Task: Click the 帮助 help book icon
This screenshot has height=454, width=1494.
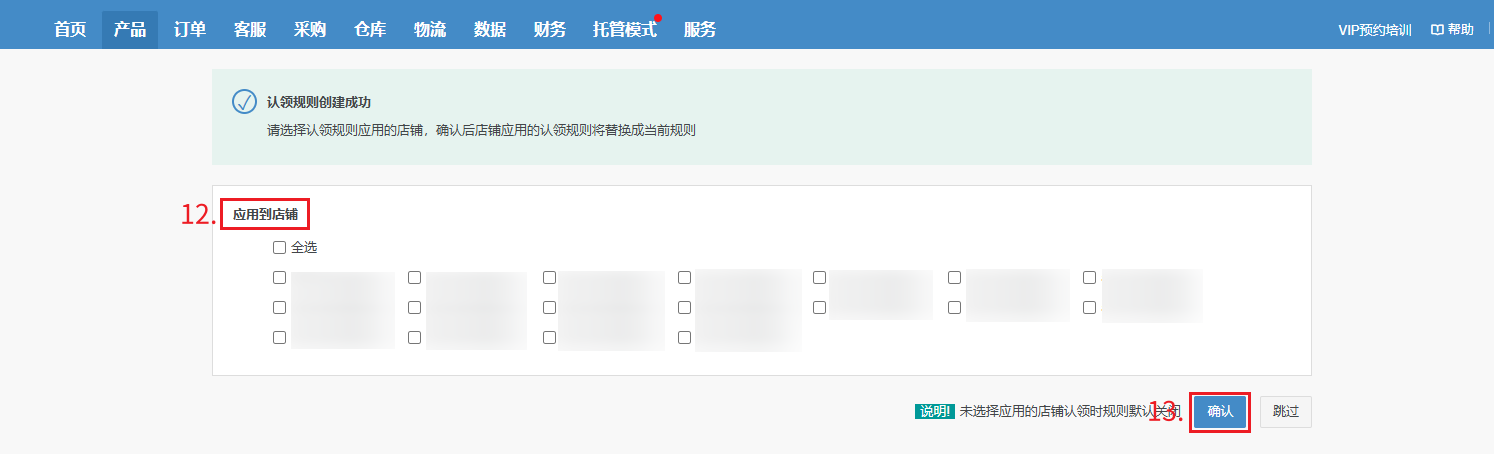Action: [1437, 30]
